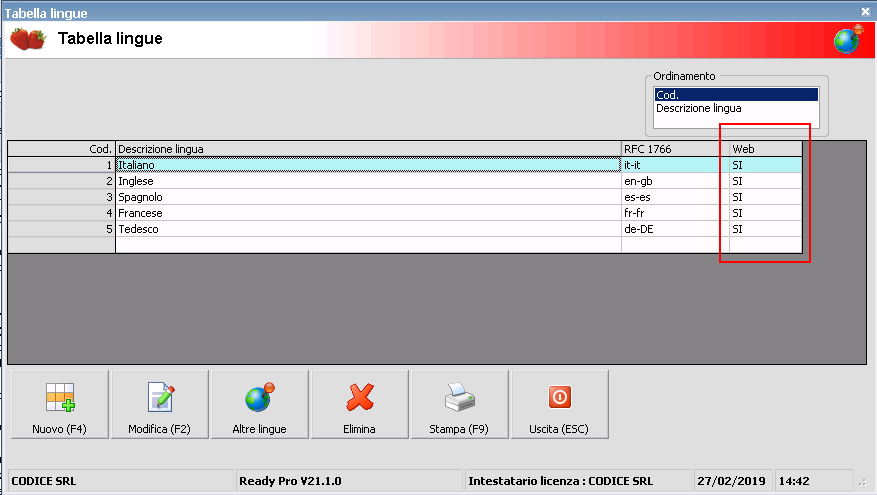Screen dimensions: 877x495
Task: Click the date 27/02/2019 in status bar
Action: point(731,481)
